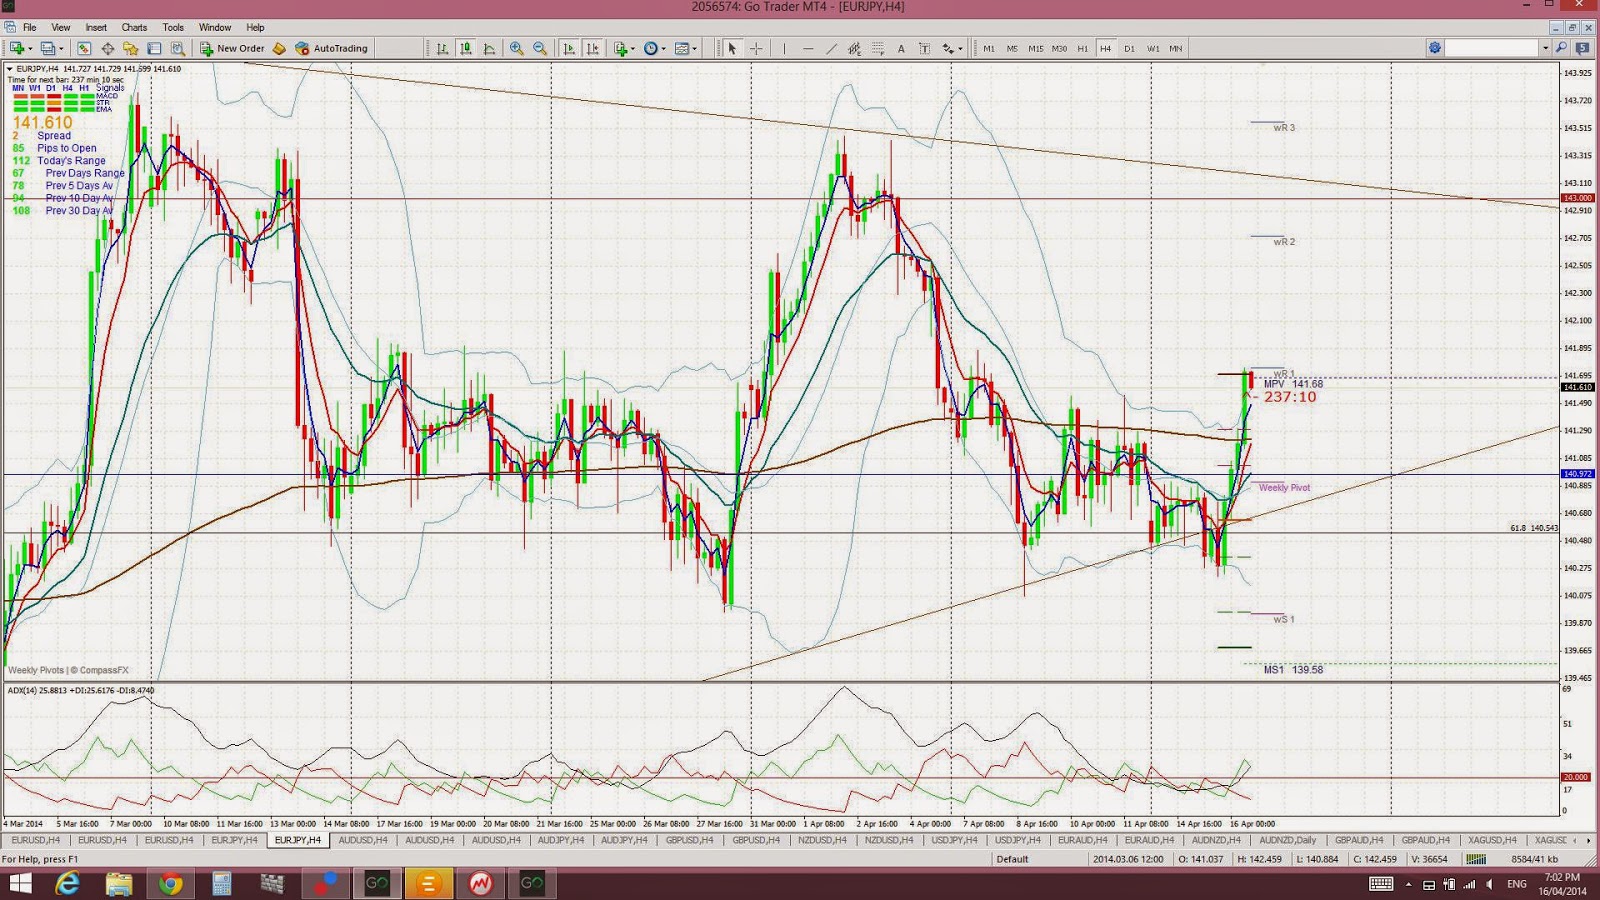
Task: Switch chart to line chart style
Action: 489,48
